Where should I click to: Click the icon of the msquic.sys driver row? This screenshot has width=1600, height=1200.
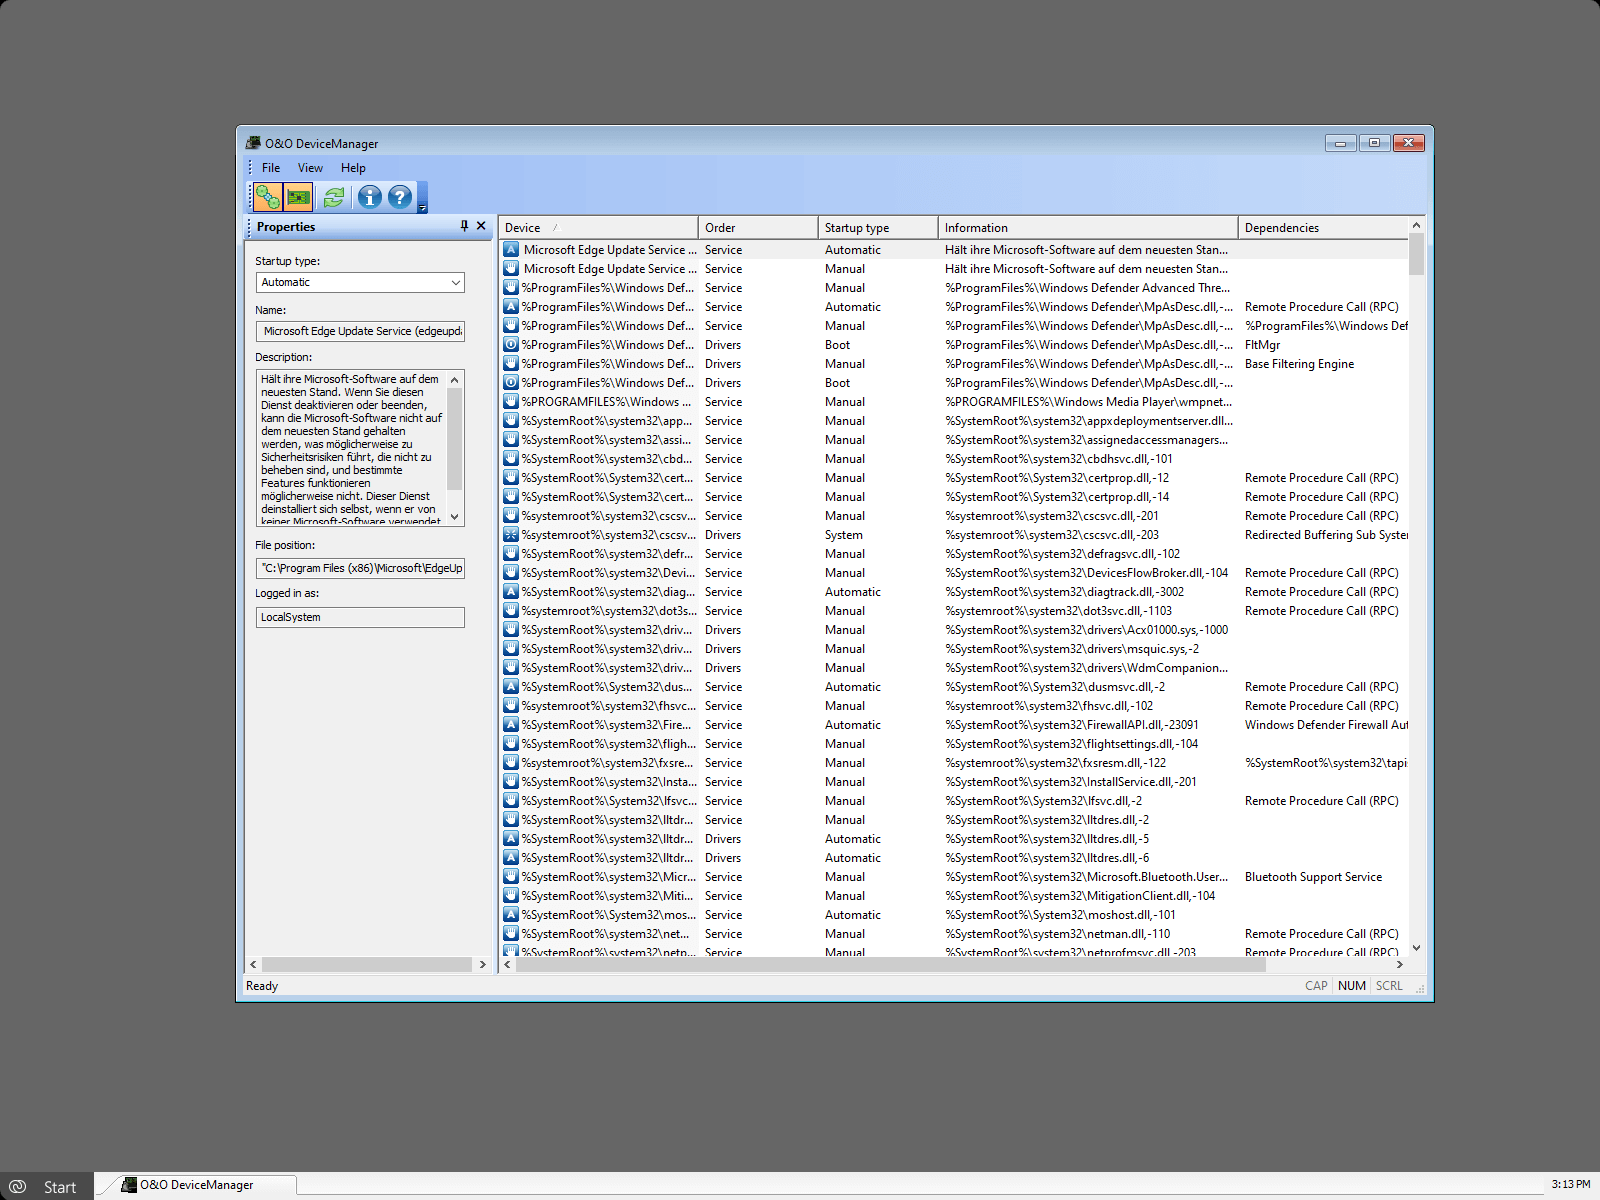pos(511,649)
